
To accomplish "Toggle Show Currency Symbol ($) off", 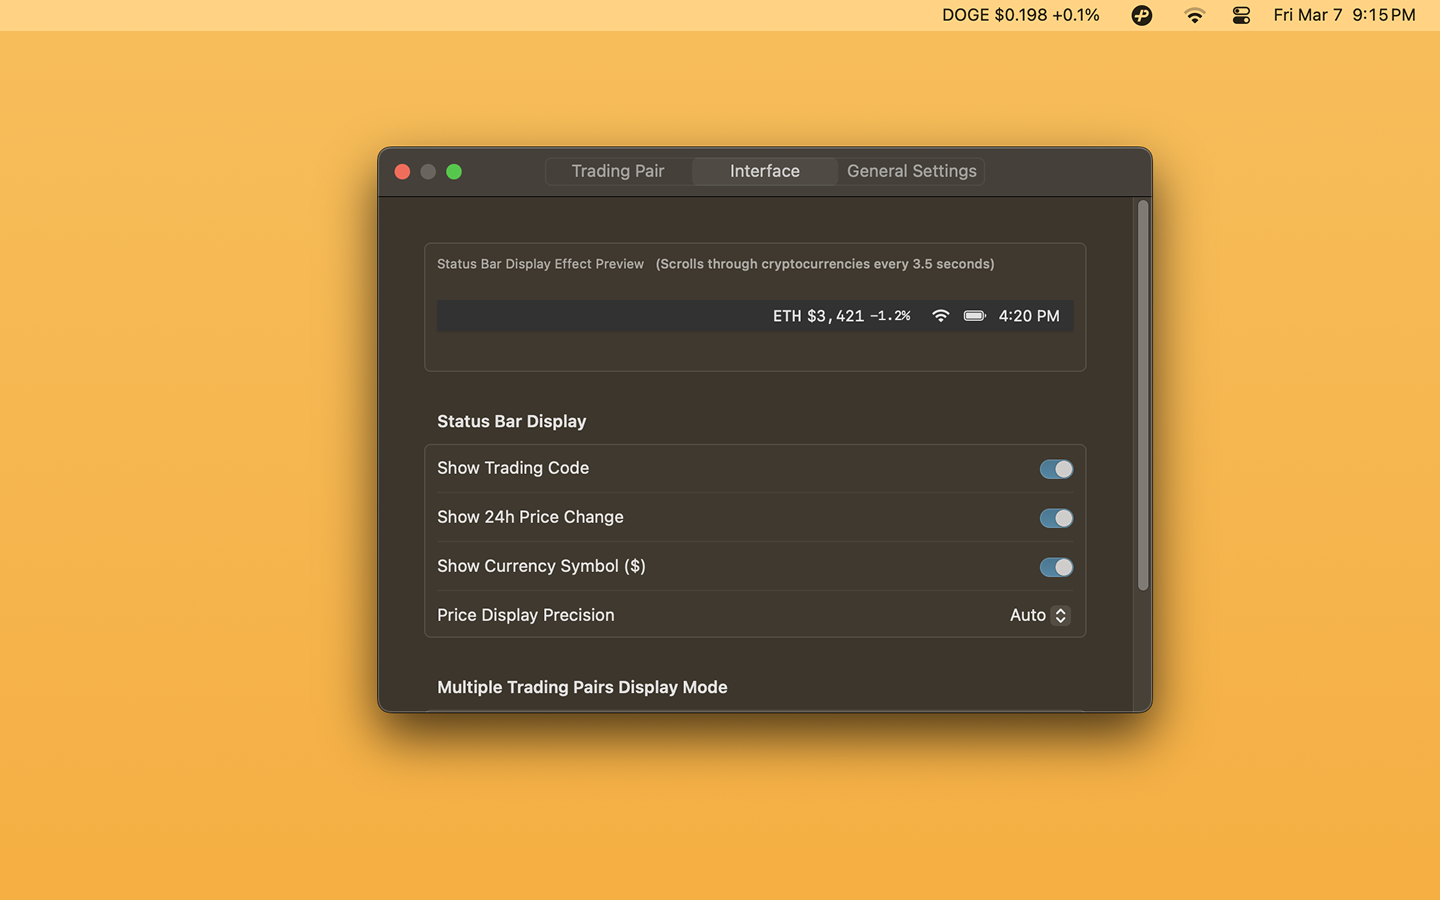I will [1056, 567].
